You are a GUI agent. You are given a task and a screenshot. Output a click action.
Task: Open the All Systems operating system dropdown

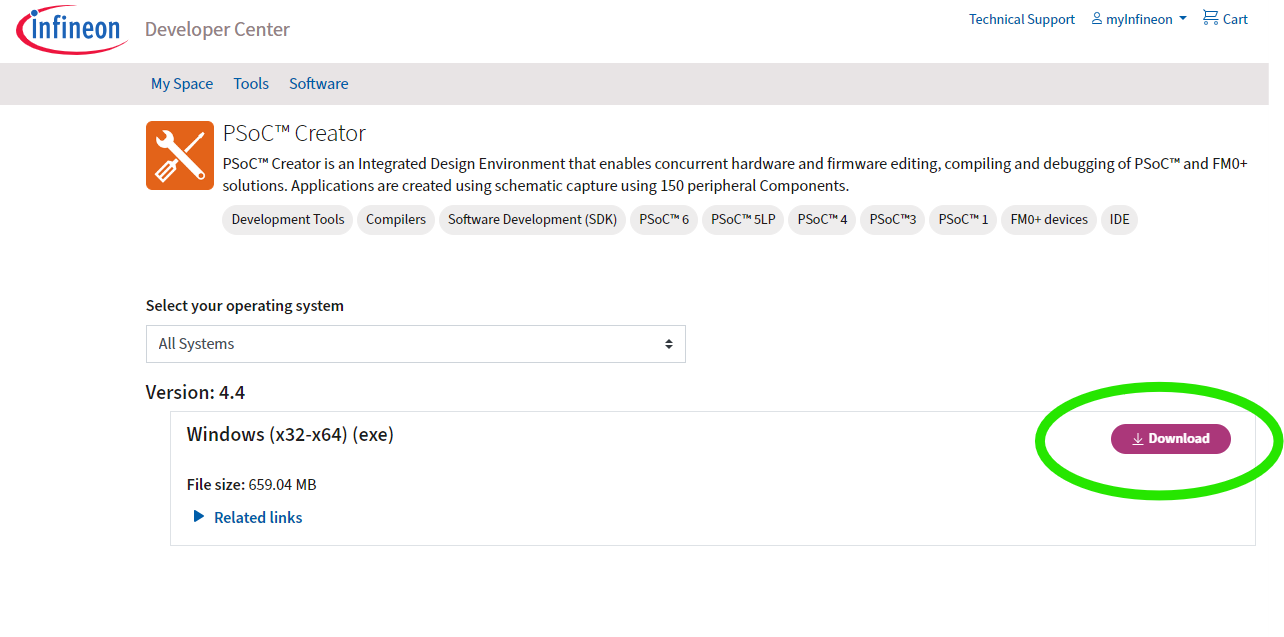416,344
